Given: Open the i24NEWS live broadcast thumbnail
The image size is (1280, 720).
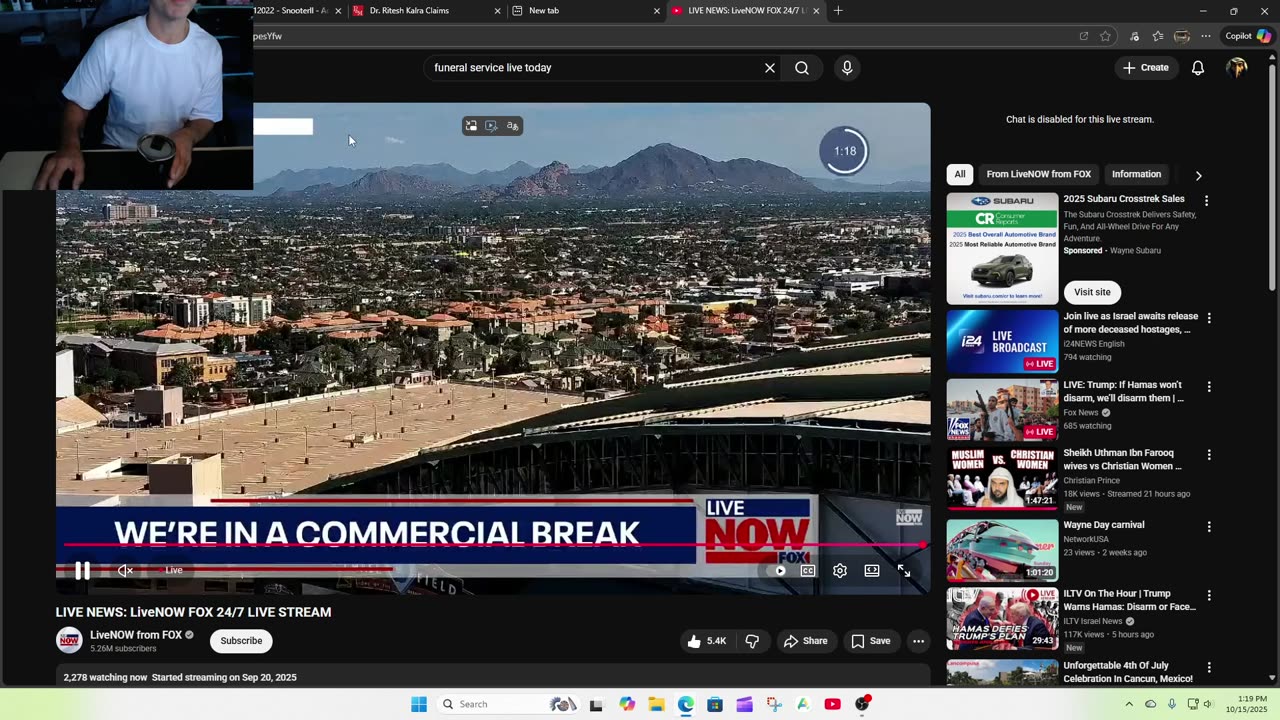Looking at the screenshot, I should [1002, 341].
